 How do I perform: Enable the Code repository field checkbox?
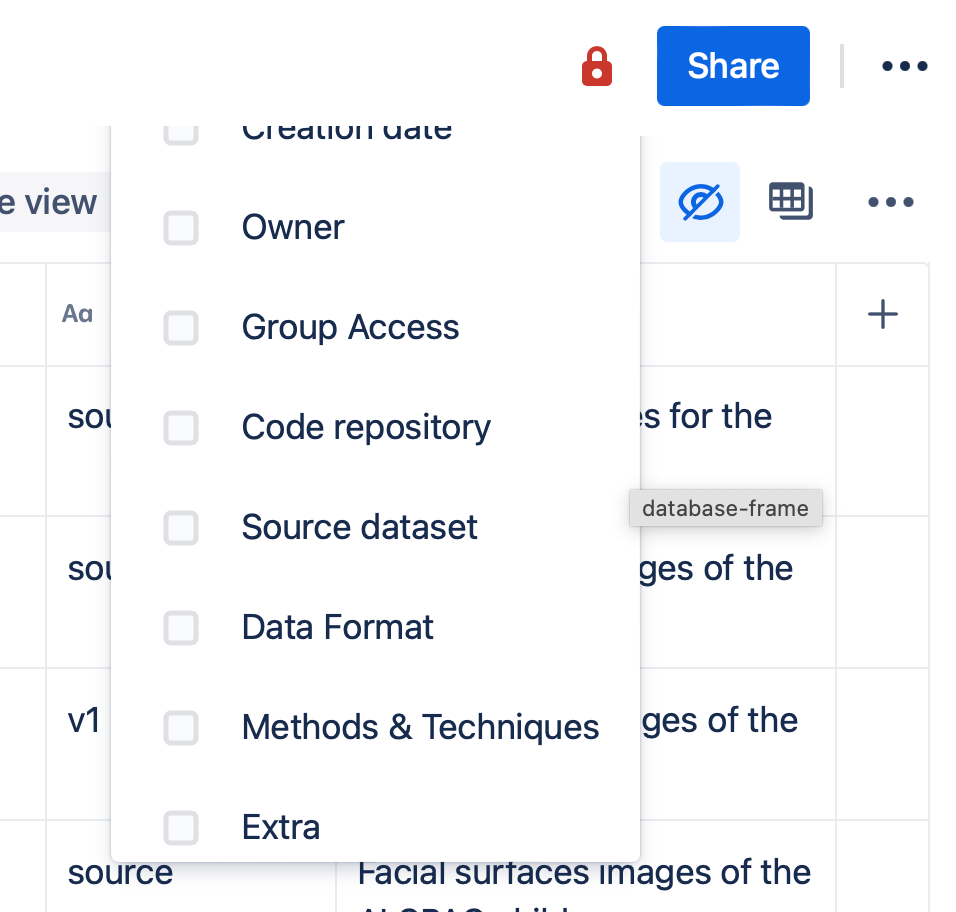tap(181, 428)
